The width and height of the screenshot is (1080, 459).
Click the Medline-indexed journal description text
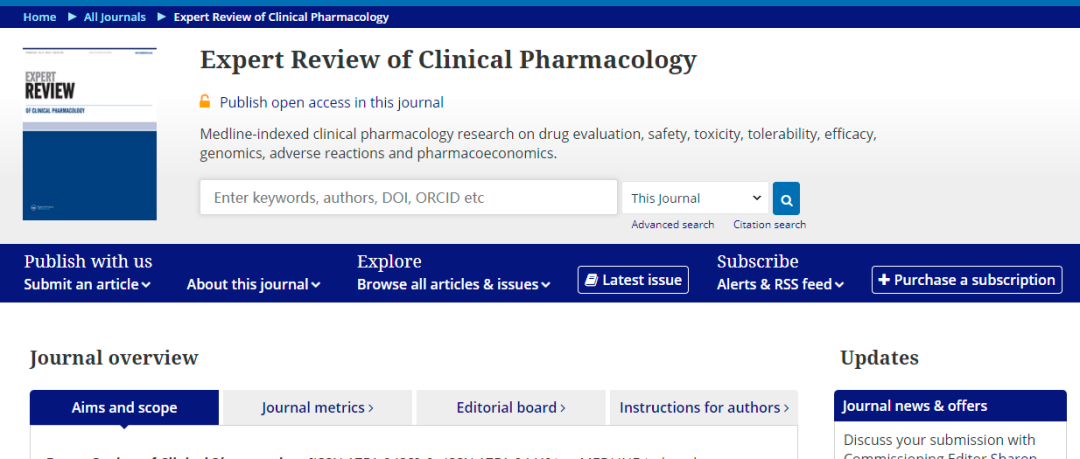538,143
